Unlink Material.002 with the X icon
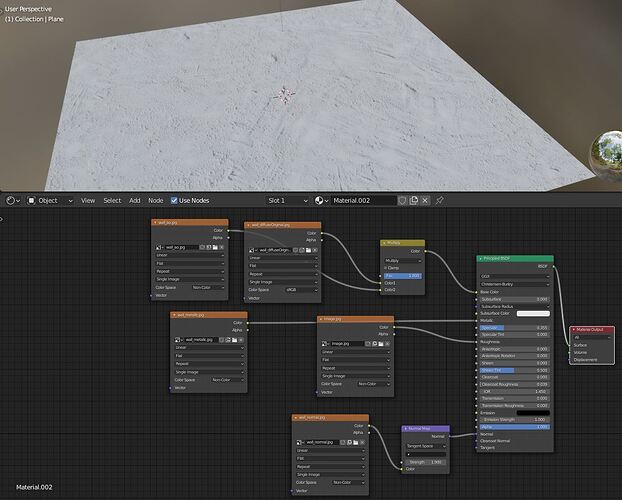Viewport: 622px width, 500px height. [426, 200]
